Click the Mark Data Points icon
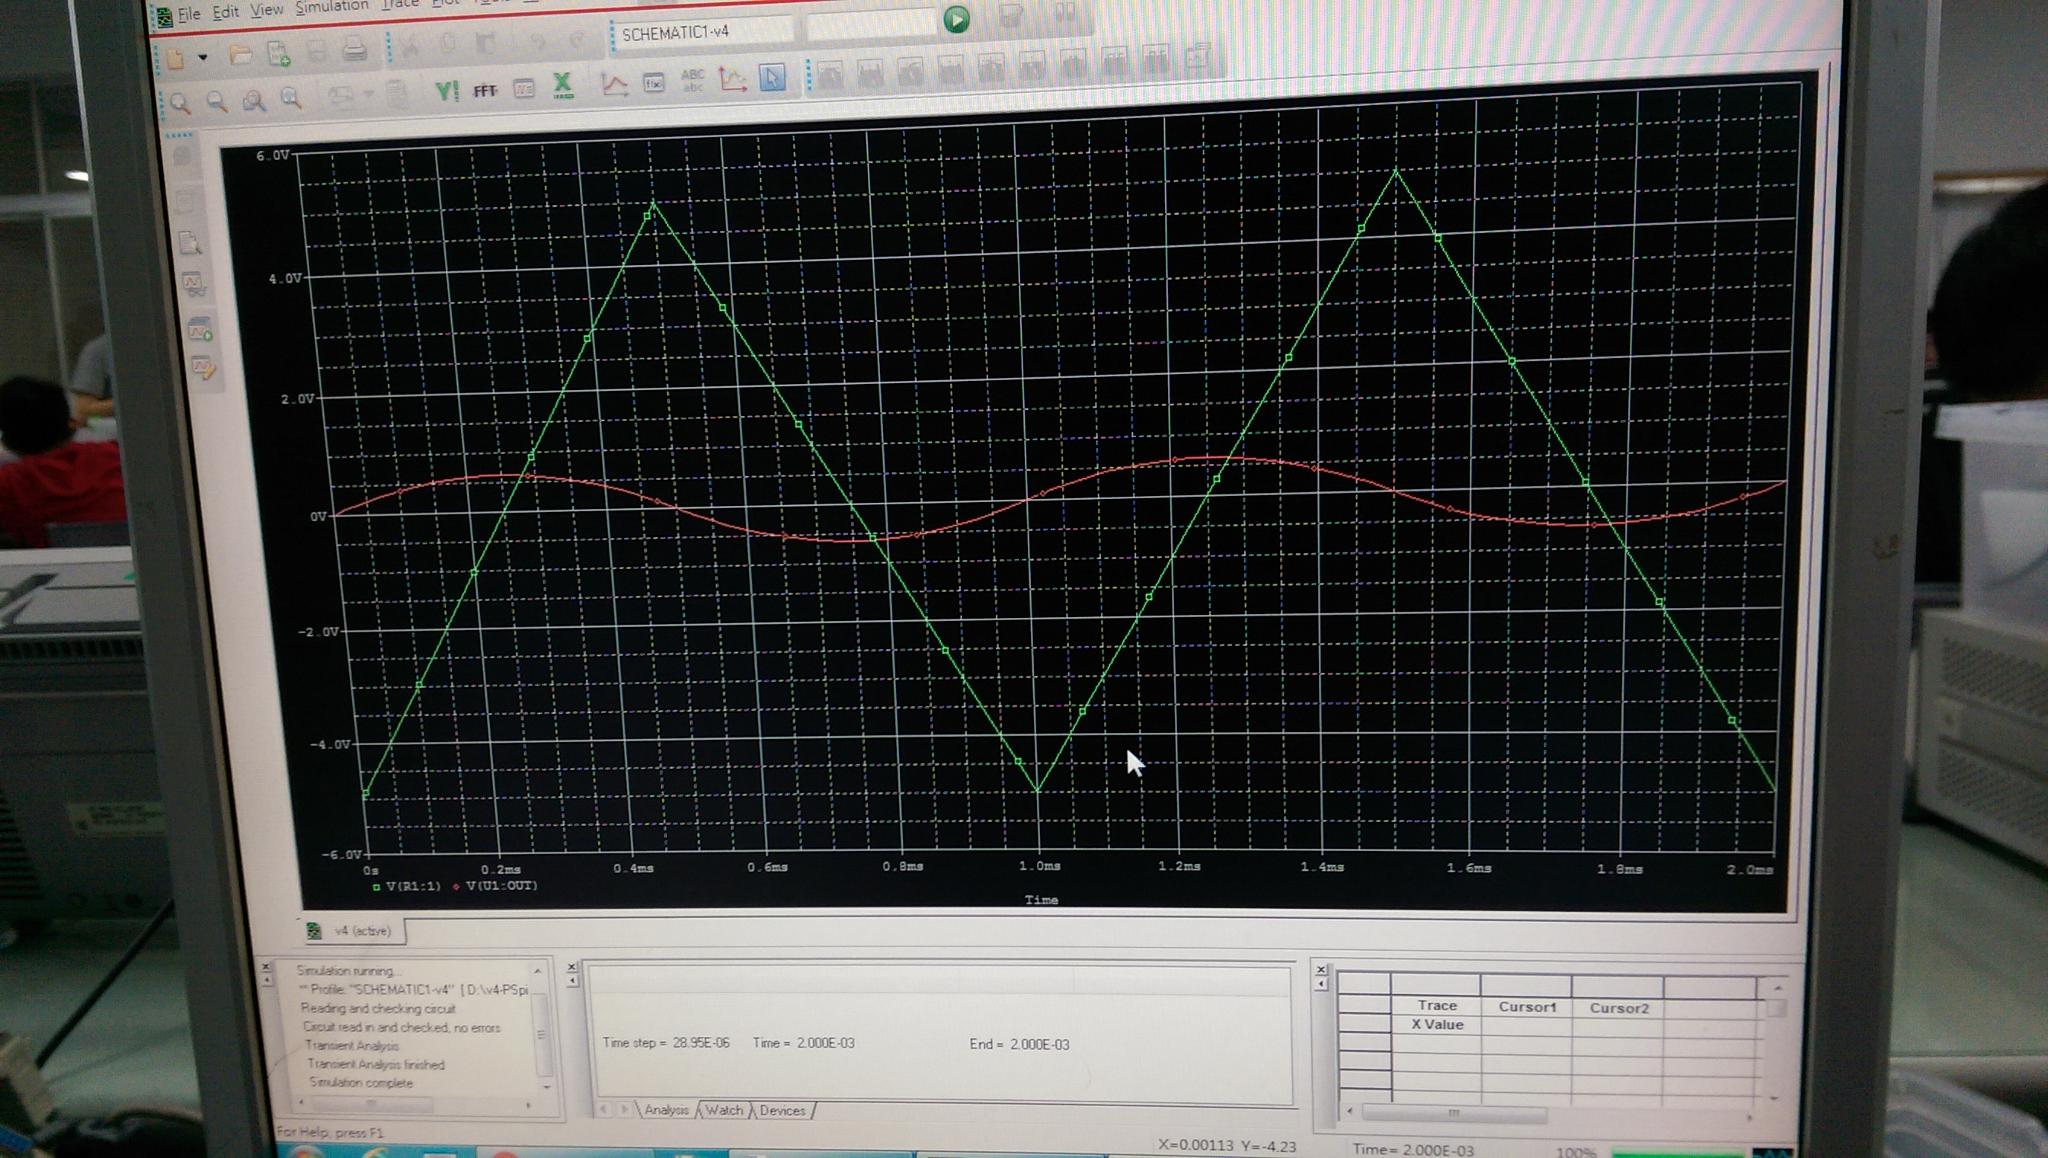2048x1158 pixels. 732,80
